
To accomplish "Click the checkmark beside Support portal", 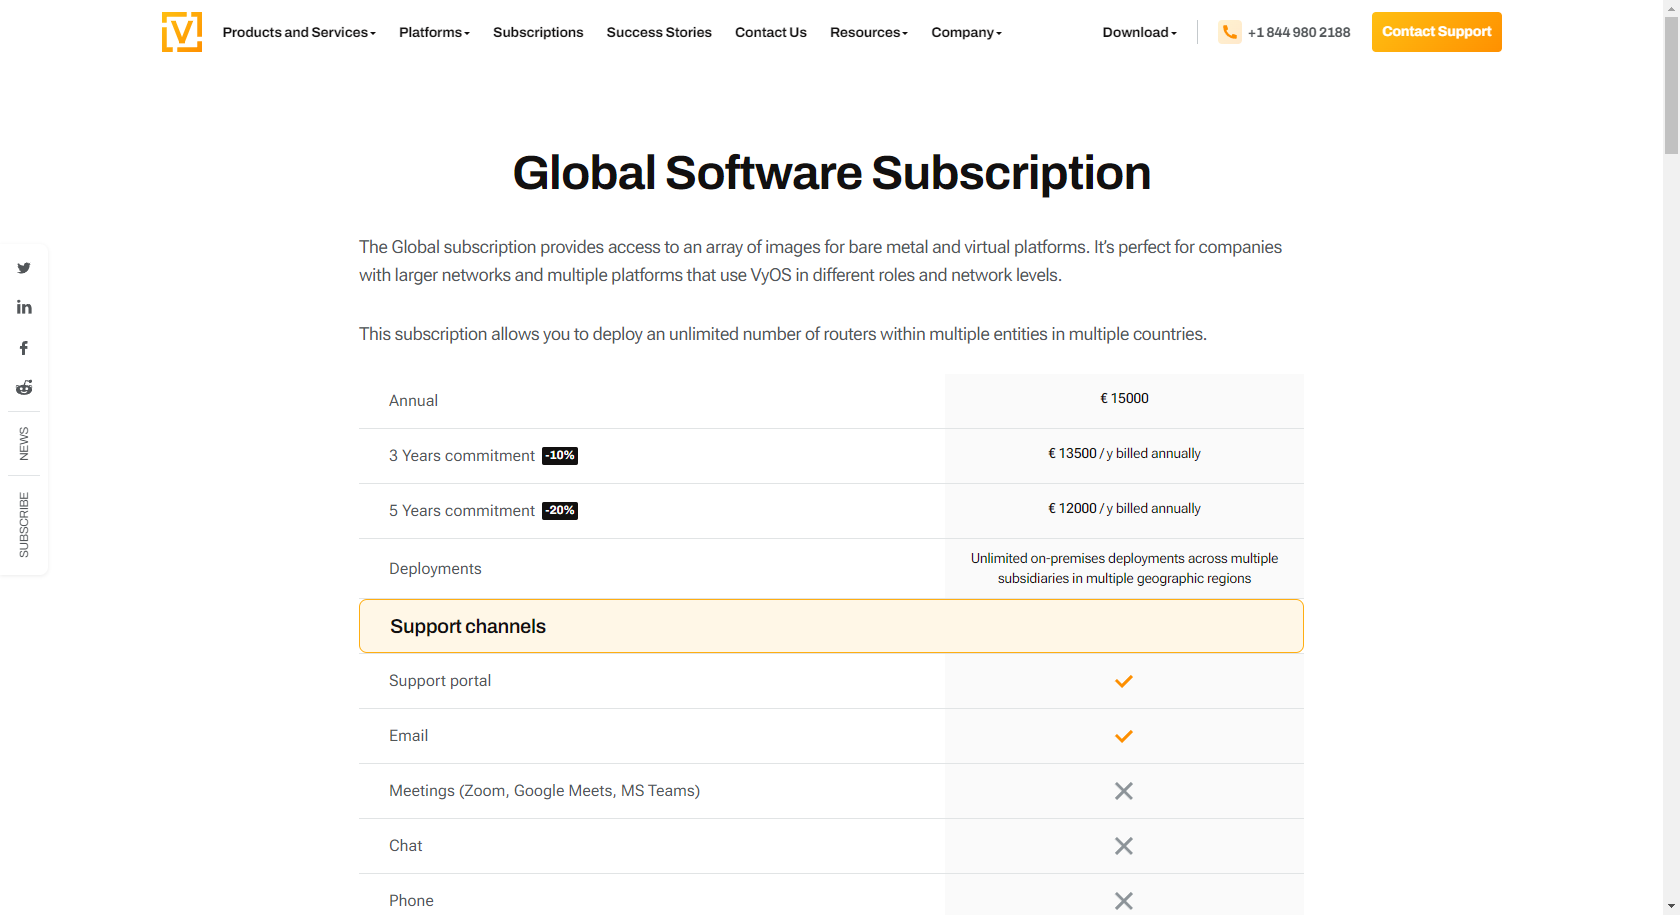I will click(x=1123, y=681).
